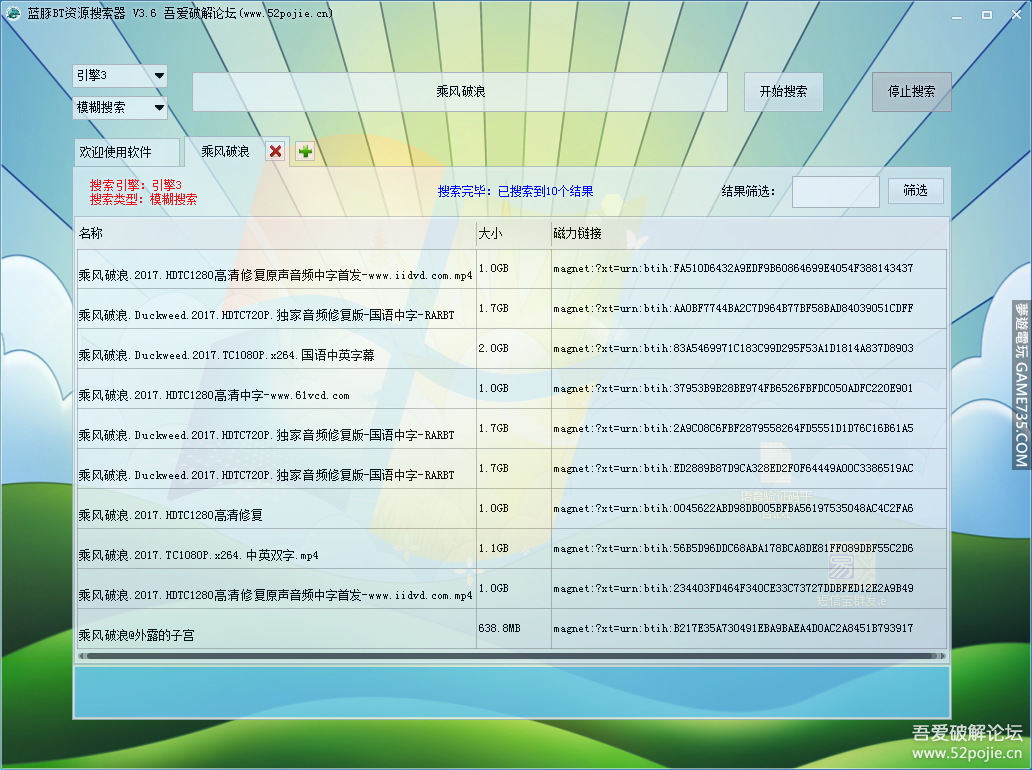Screen dimensions: 1032x770
Task: Switch to the 欢迎使用软件 tab
Action: pos(126,152)
